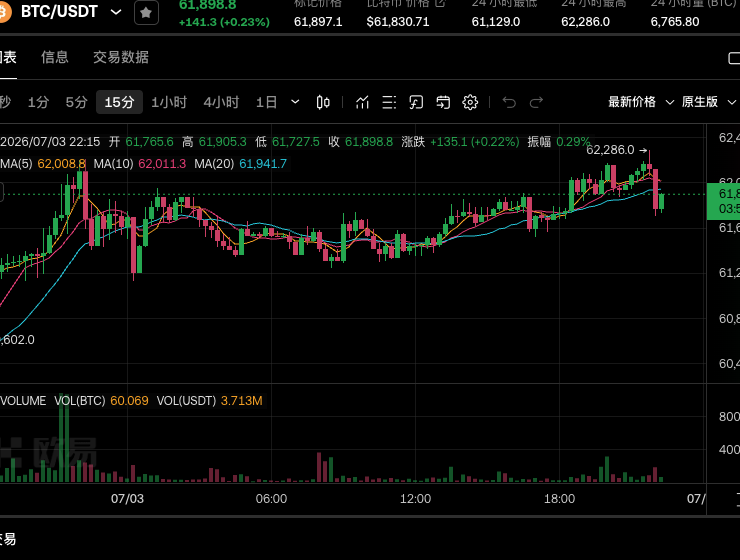Click the 24h high value 62,286.0 in header

click(585, 22)
